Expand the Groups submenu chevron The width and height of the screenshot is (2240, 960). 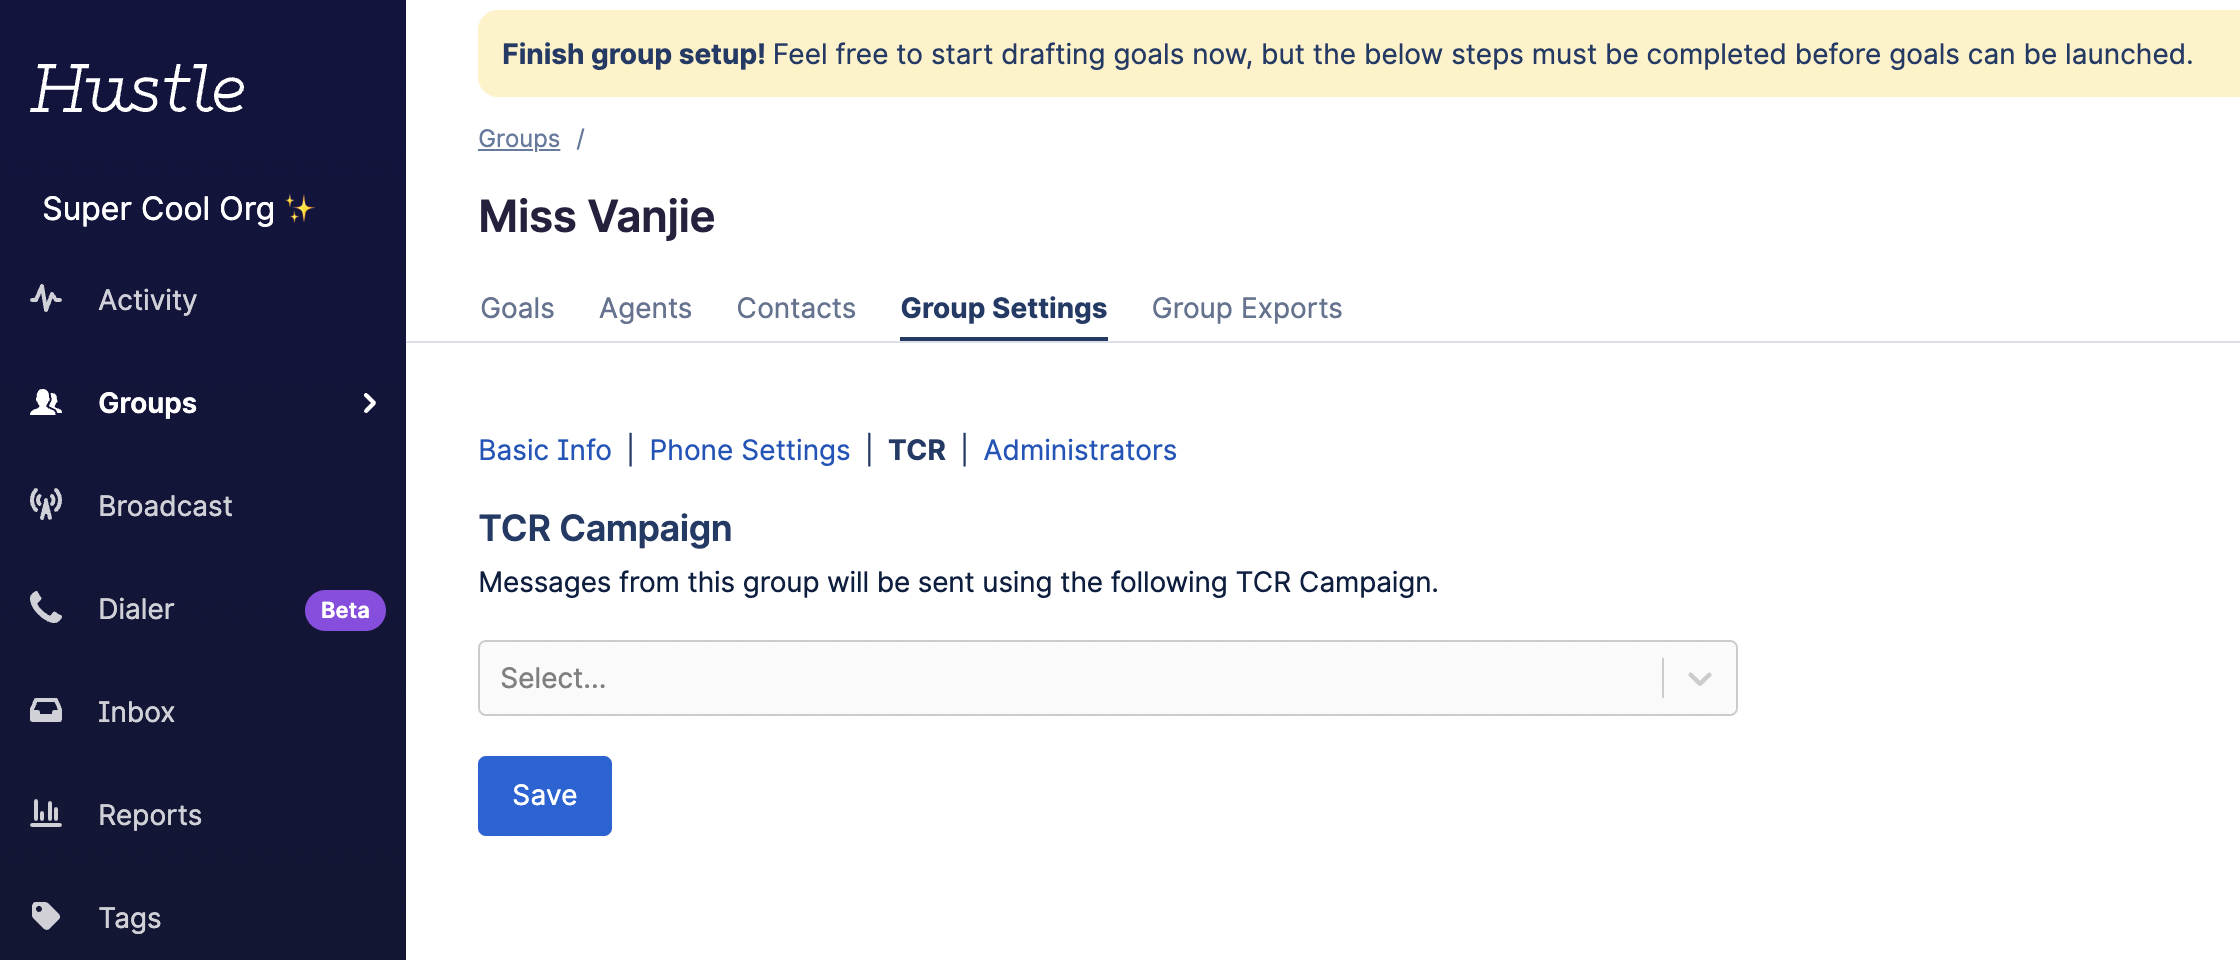pyautogui.click(x=370, y=403)
